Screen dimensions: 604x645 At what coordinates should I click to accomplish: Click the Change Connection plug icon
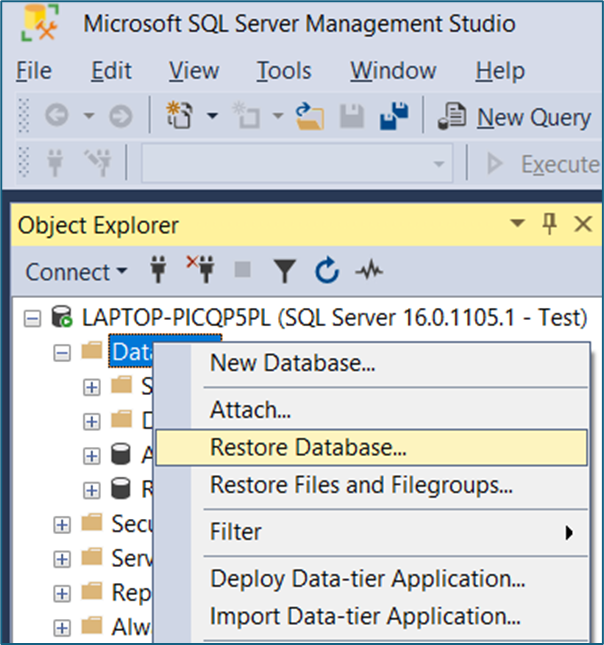(x=98, y=163)
